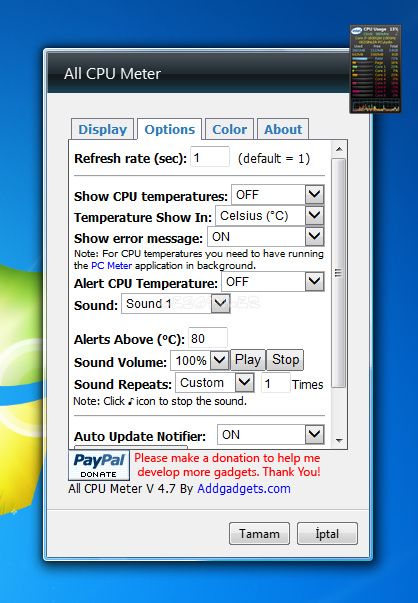This screenshot has width=418, height=603.
Task: Open Show error message dropdown
Action: click(266, 237)
